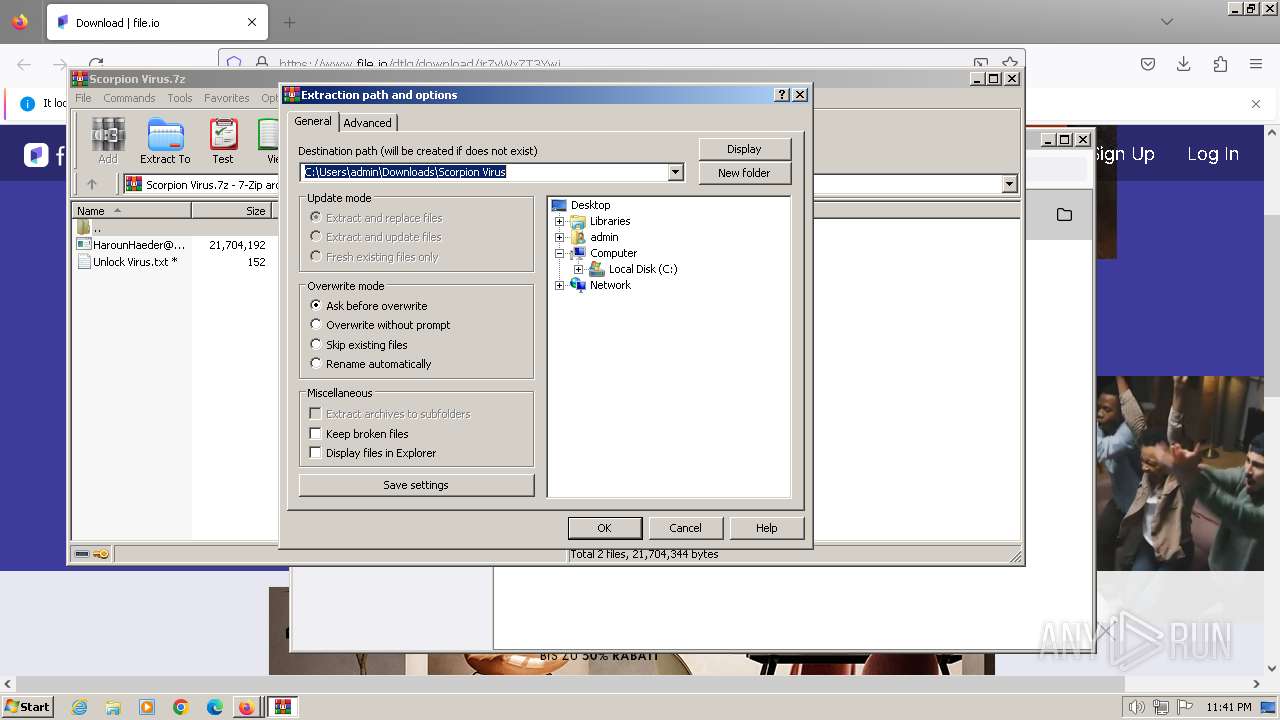Click the Cancel button
The height and width of the screenshot is (720, 1280).
point(685,528)
